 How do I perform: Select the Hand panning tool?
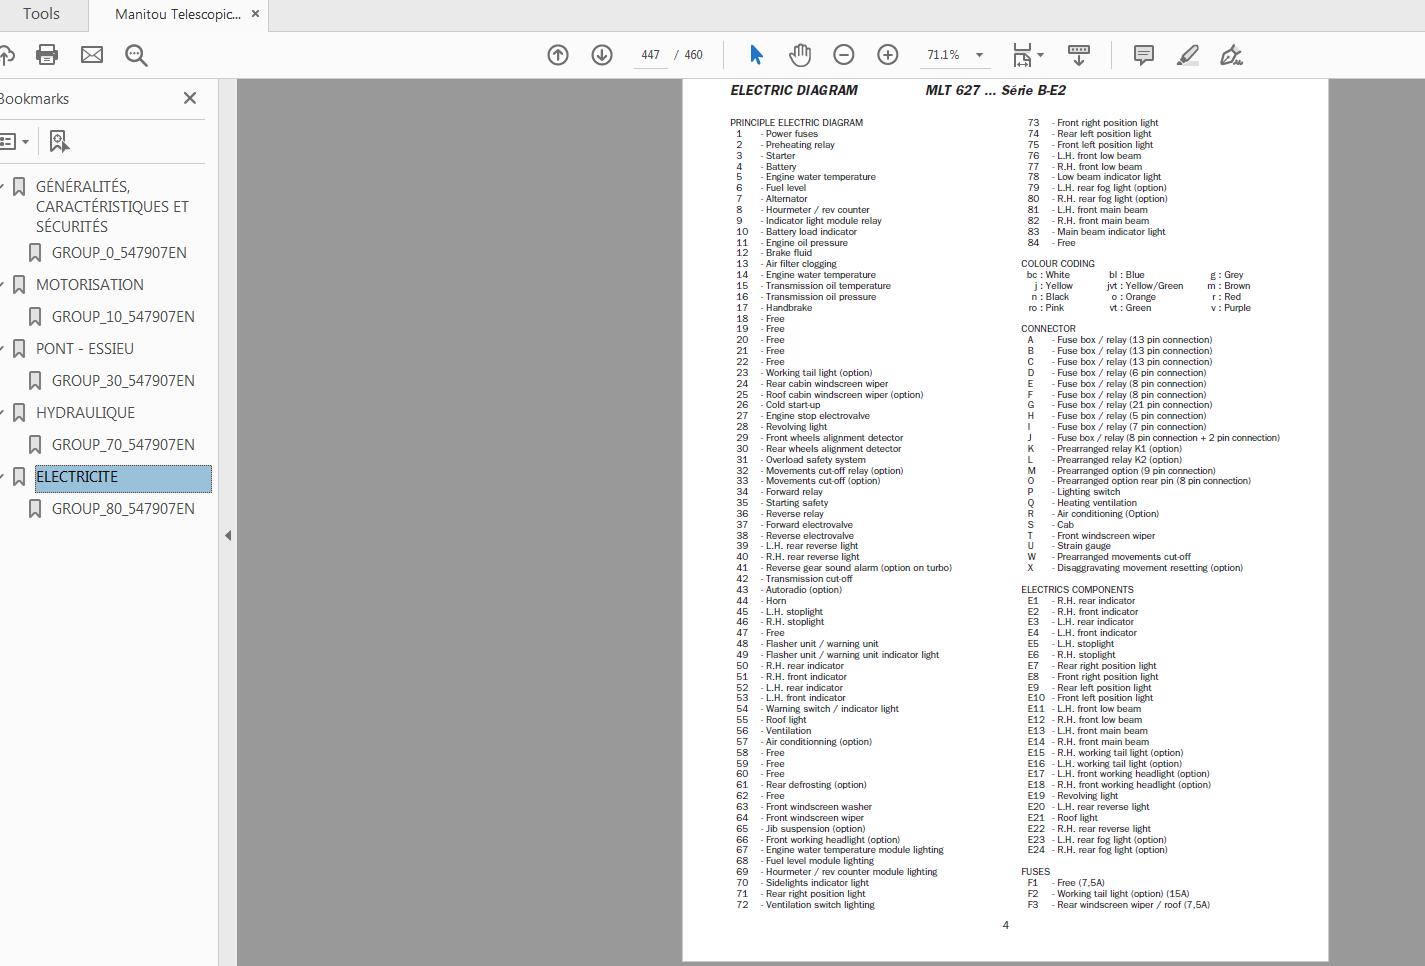800,55
